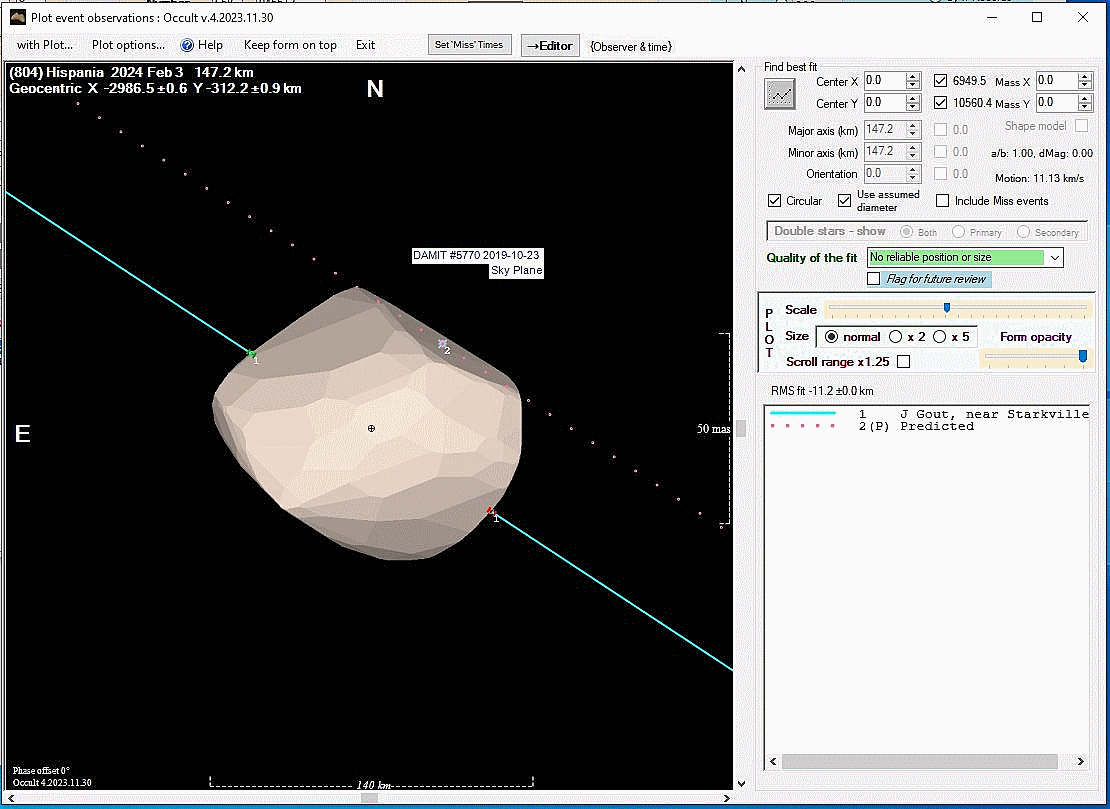
Task: Click the Mass Y spinner arrows
Action: pyautogui.click(x=1085, y=103)
